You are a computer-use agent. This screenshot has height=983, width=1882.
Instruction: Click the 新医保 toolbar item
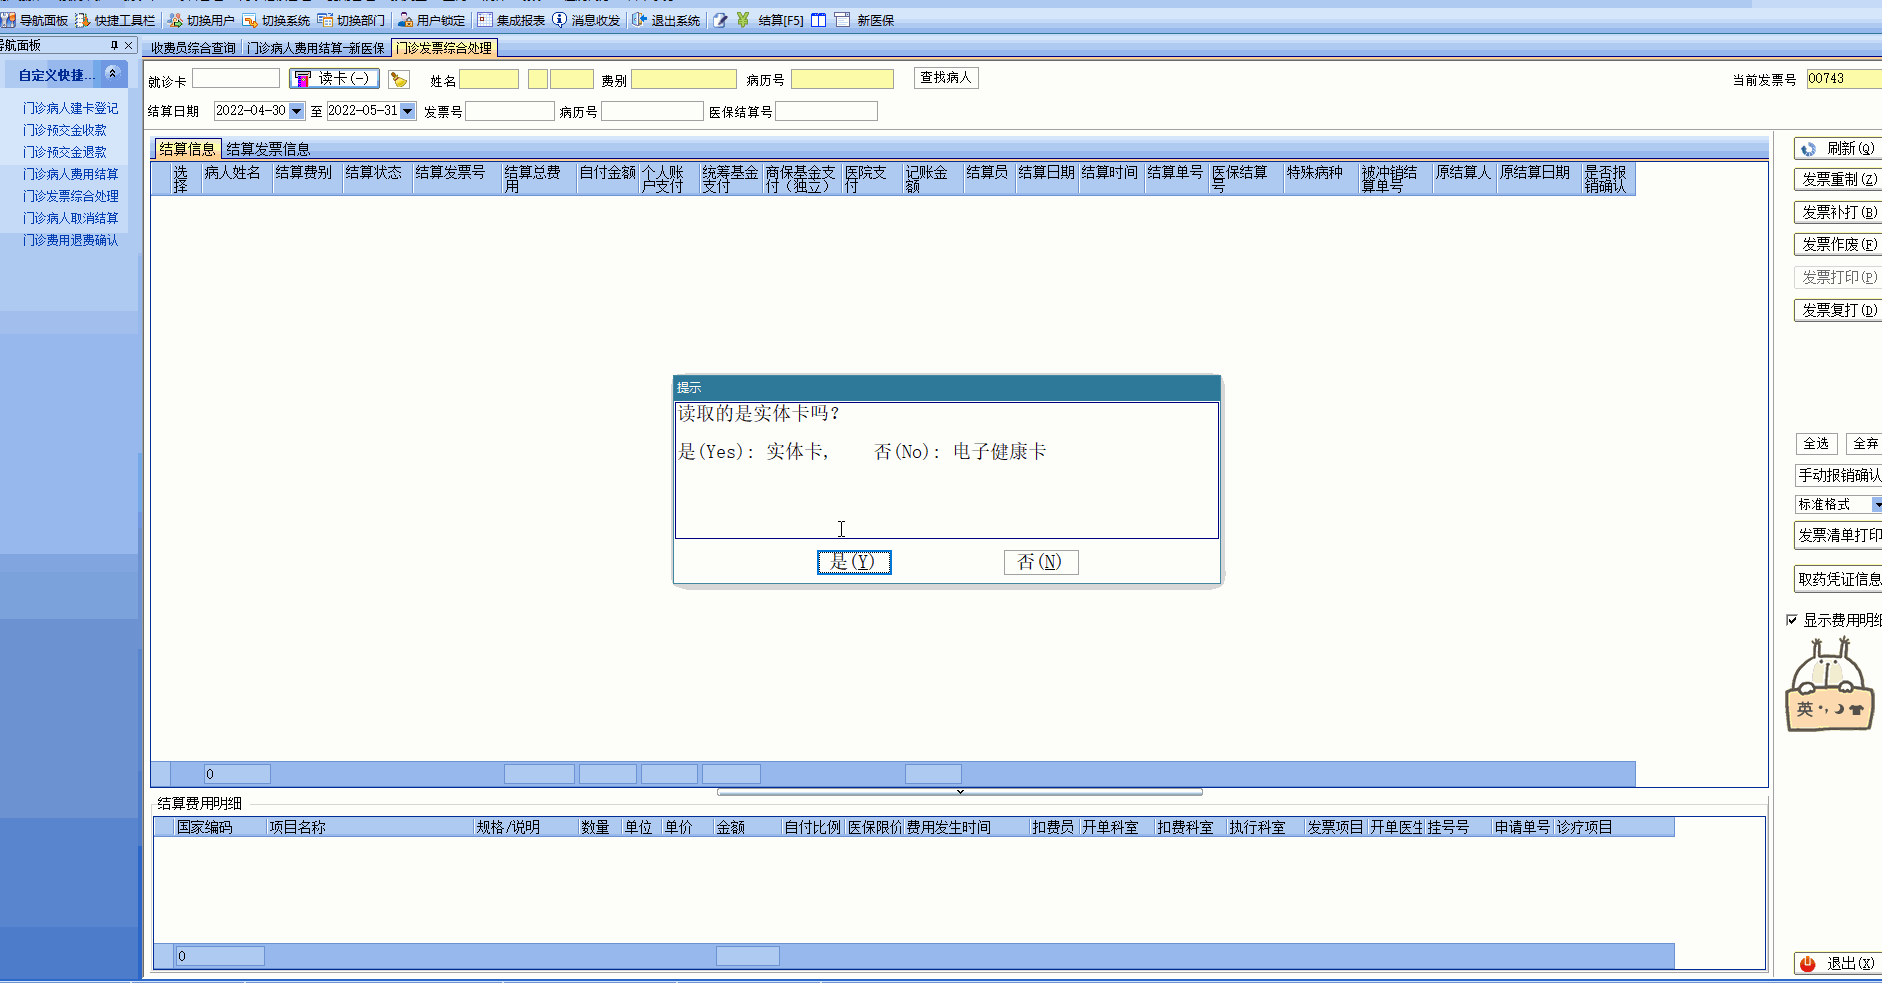coord(876,20)
